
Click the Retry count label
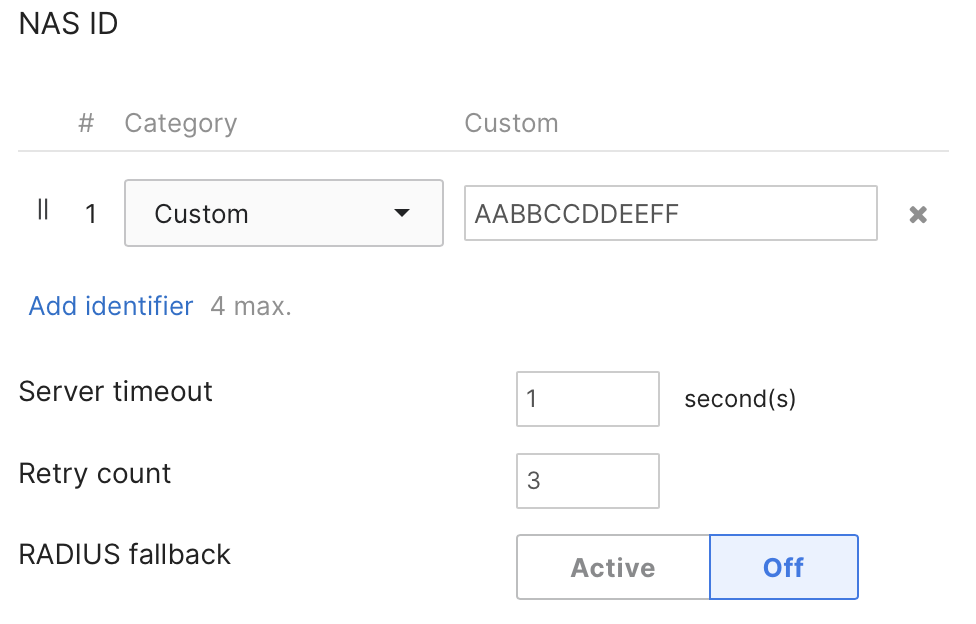pyautogui.click(x=95, y=473)
